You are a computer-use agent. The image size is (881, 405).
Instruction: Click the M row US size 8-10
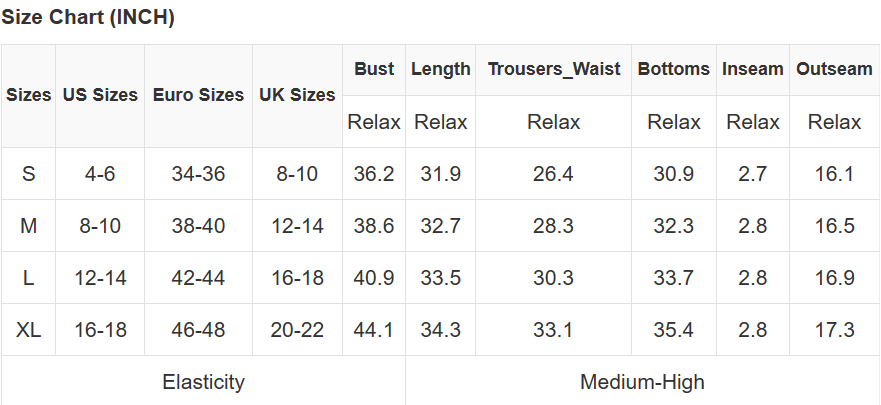pos(100,226)
